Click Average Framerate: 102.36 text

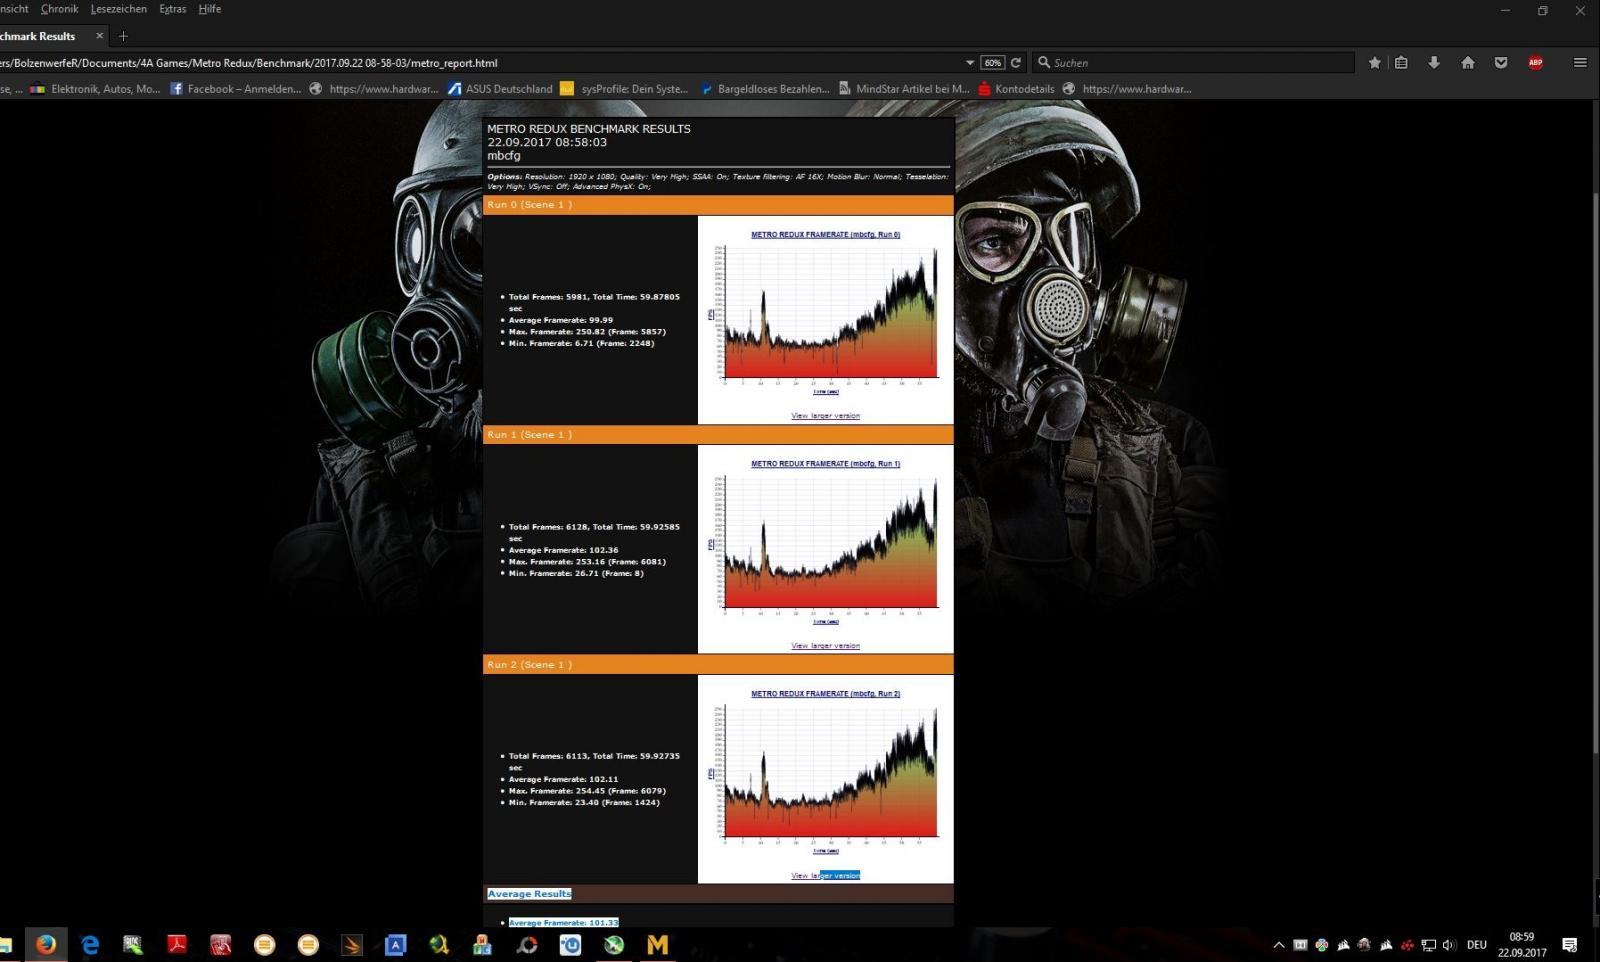tap(563, 550)
